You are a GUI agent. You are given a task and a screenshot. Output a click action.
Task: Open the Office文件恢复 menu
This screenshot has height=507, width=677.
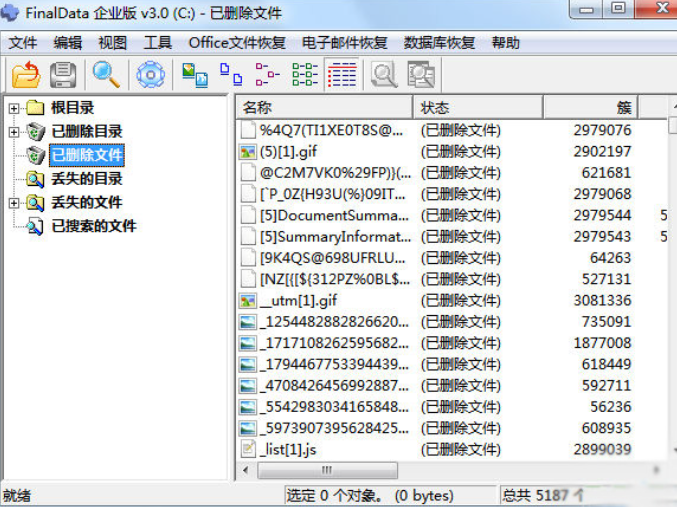point(237,43)
